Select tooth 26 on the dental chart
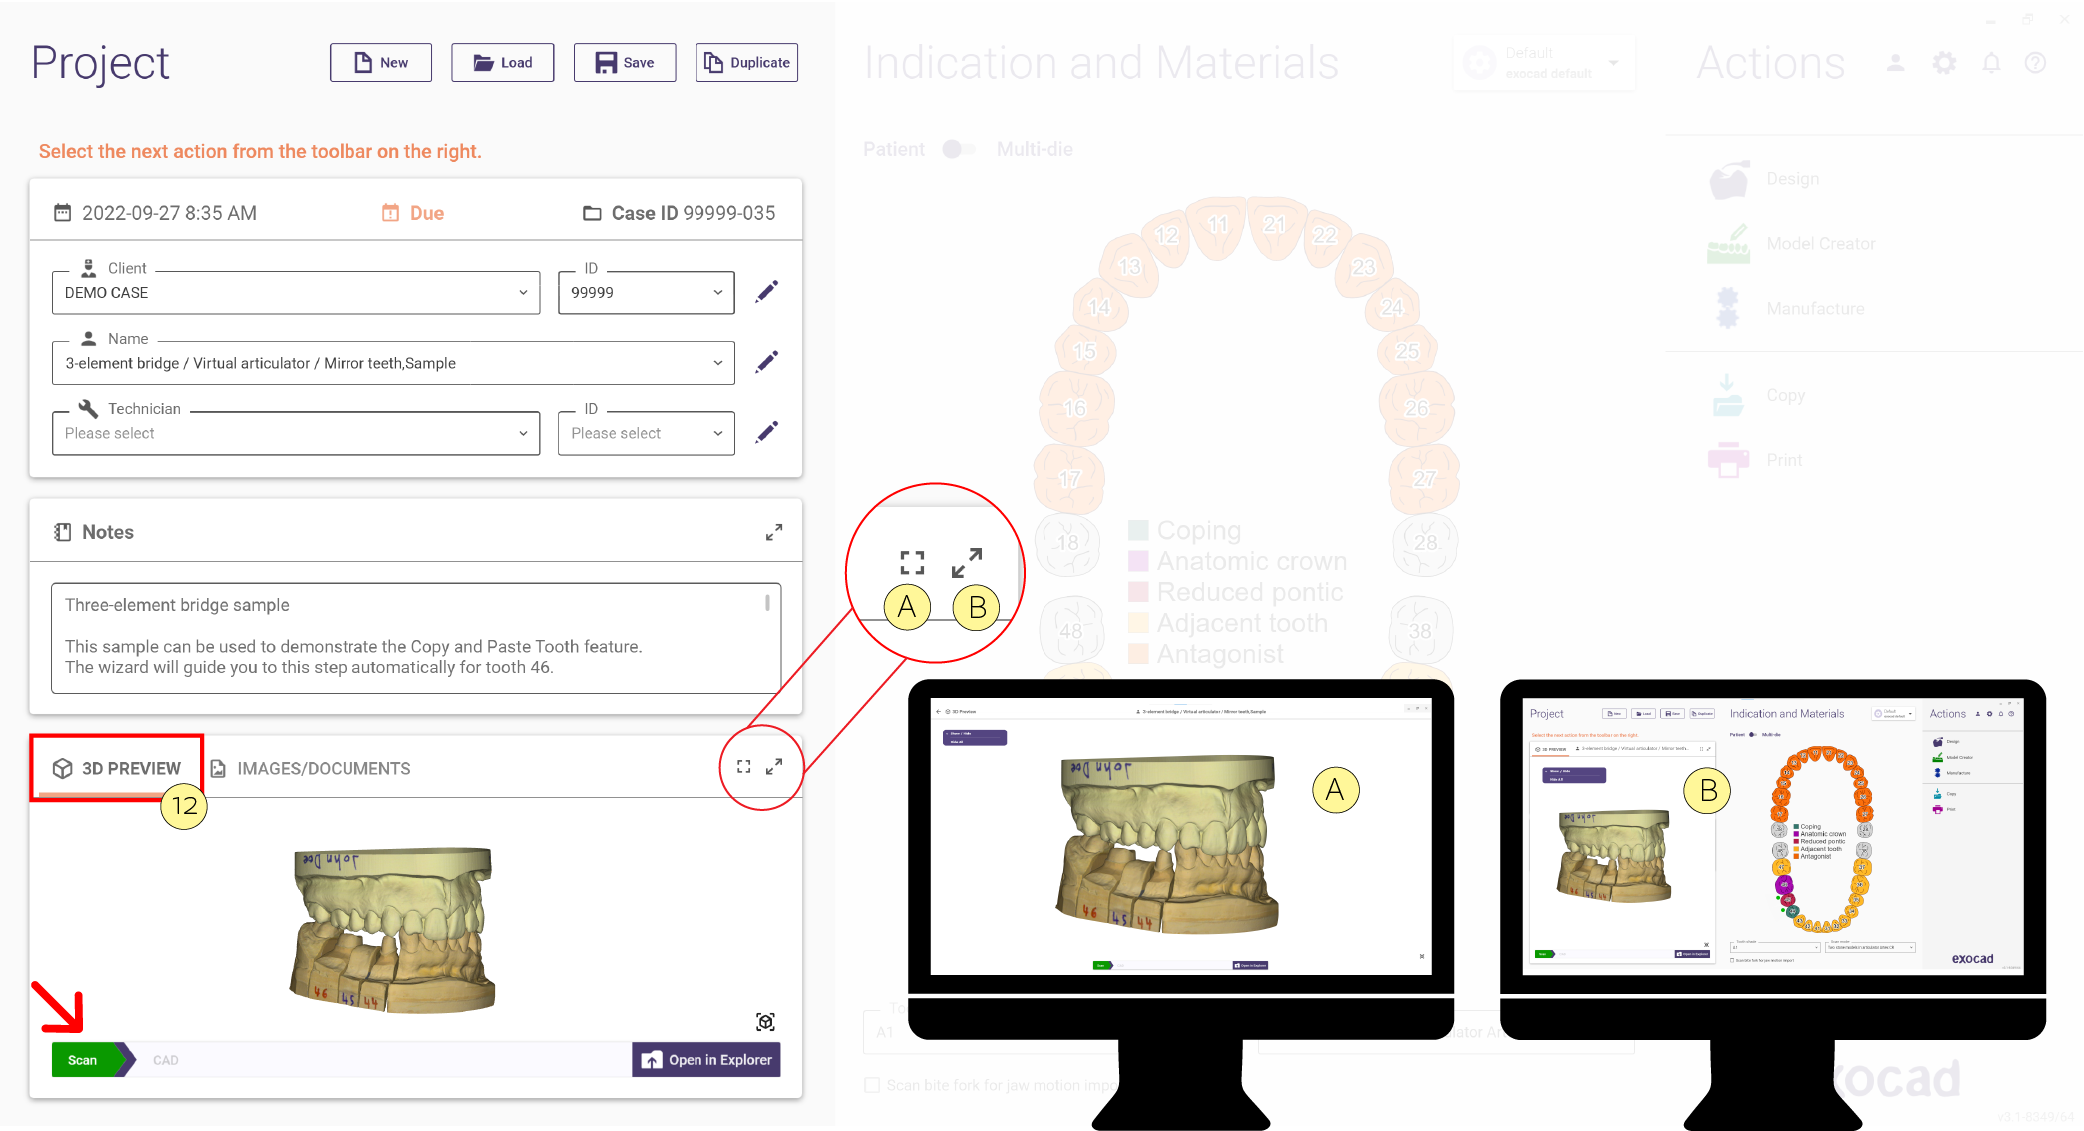The height and width of the screenshot is (1131, 2084). [1418, 408]
